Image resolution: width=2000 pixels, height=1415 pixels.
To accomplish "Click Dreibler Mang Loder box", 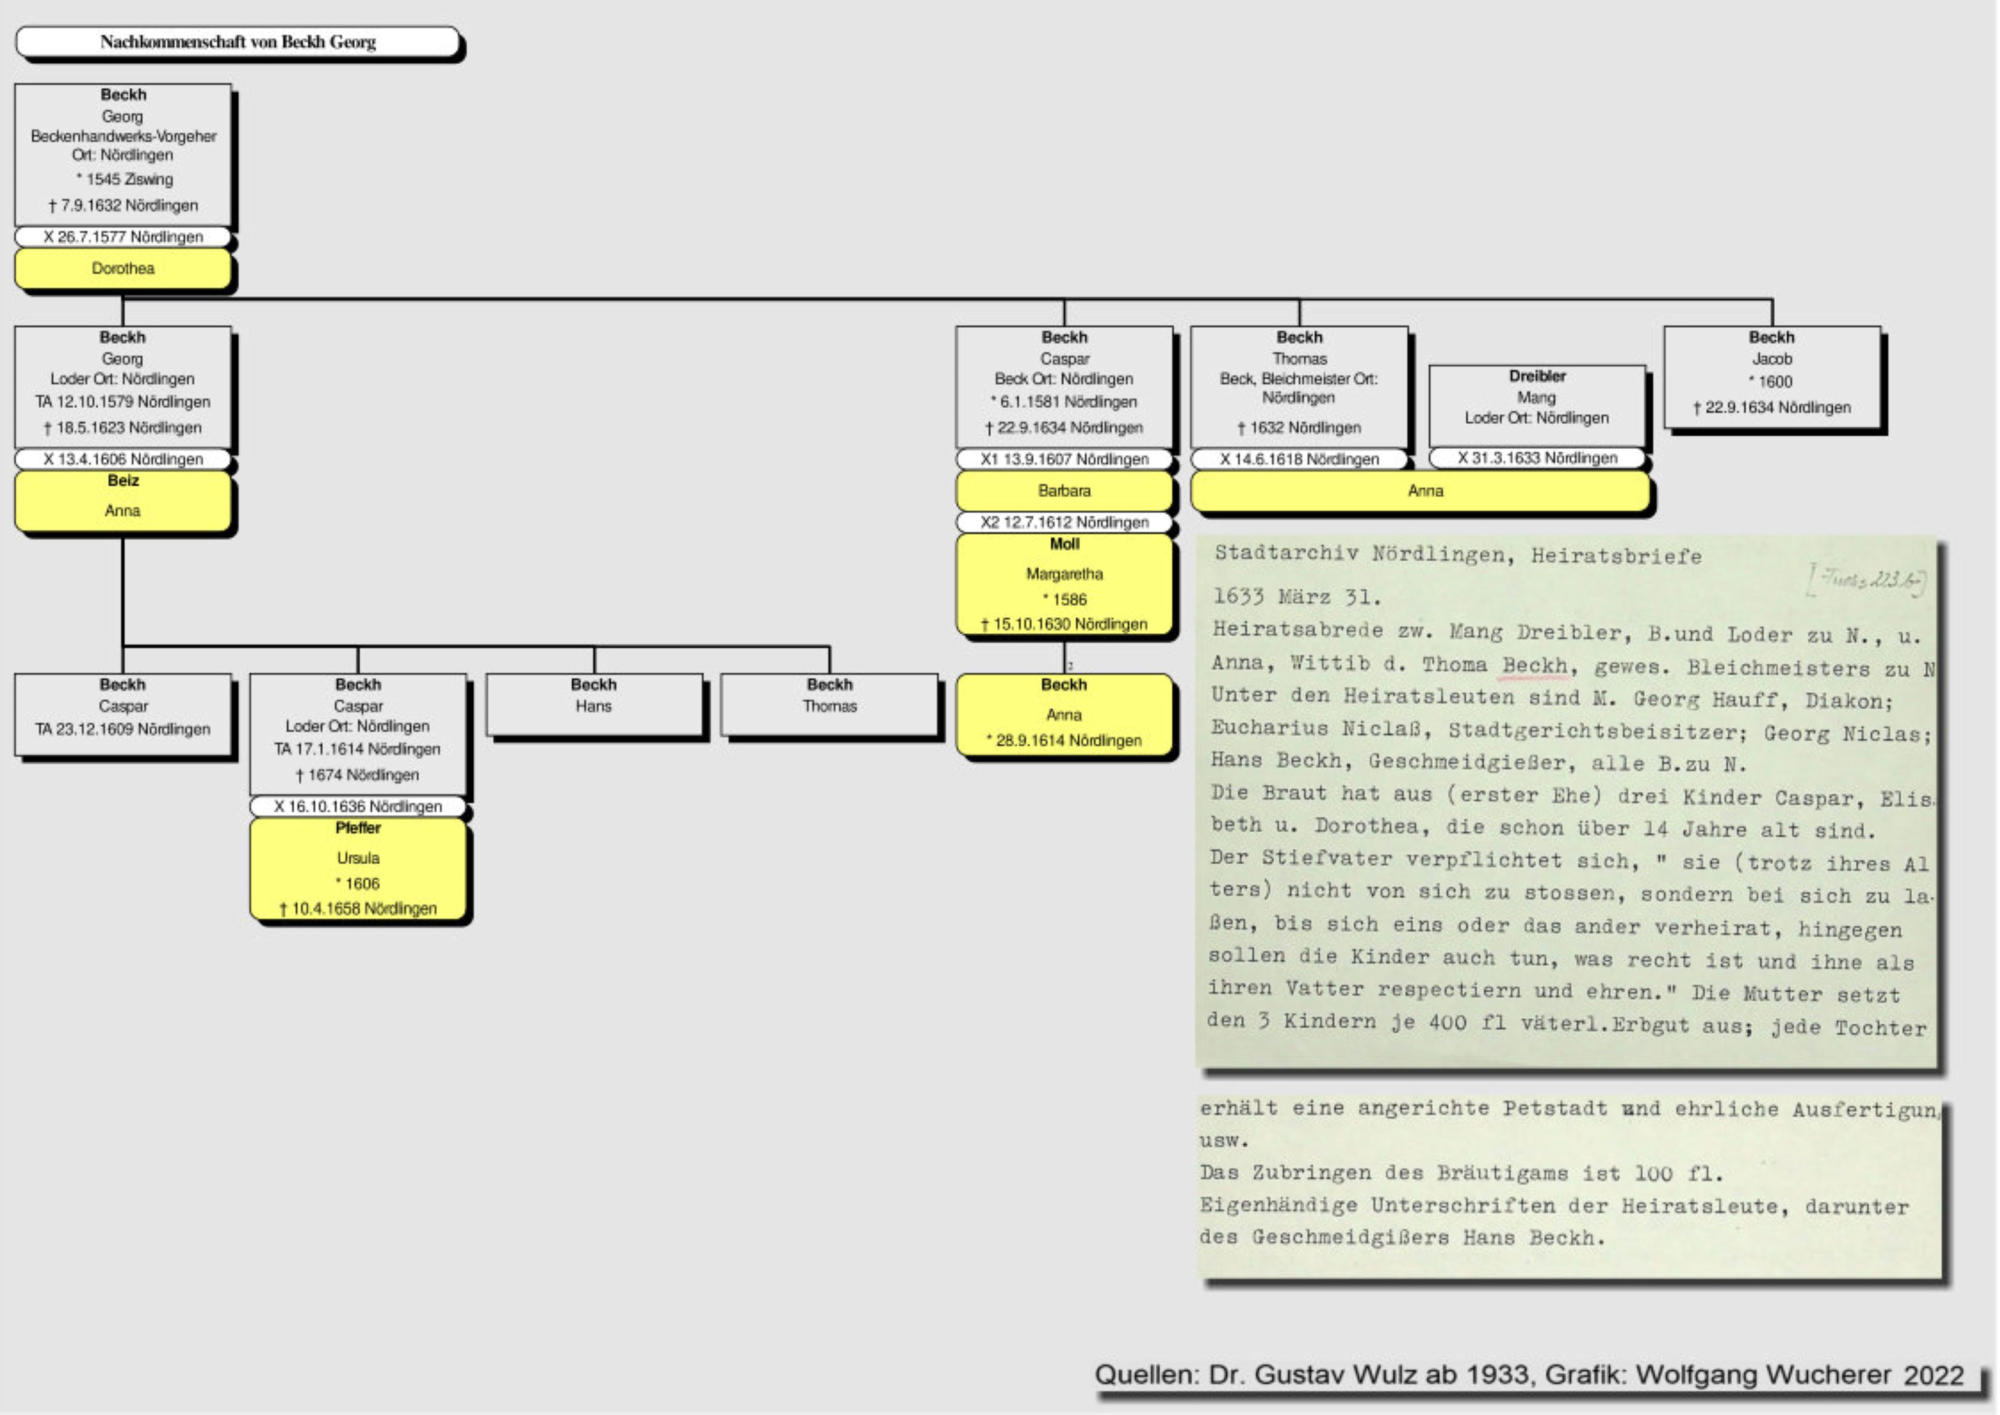I will pyautogui.click(x=1537, y=405).
